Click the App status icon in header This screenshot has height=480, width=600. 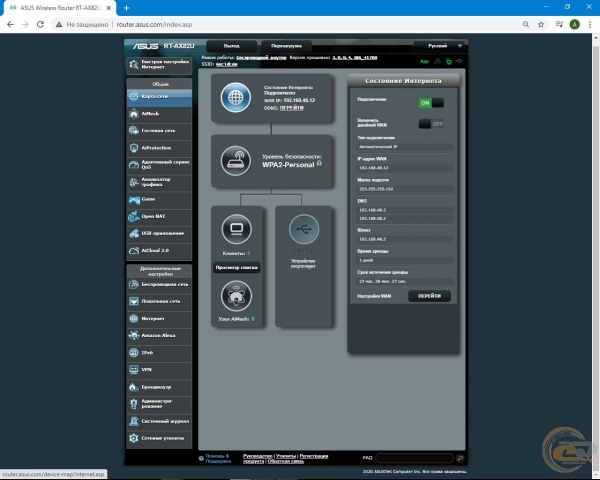pyautogui.click(x=425, y=62)
